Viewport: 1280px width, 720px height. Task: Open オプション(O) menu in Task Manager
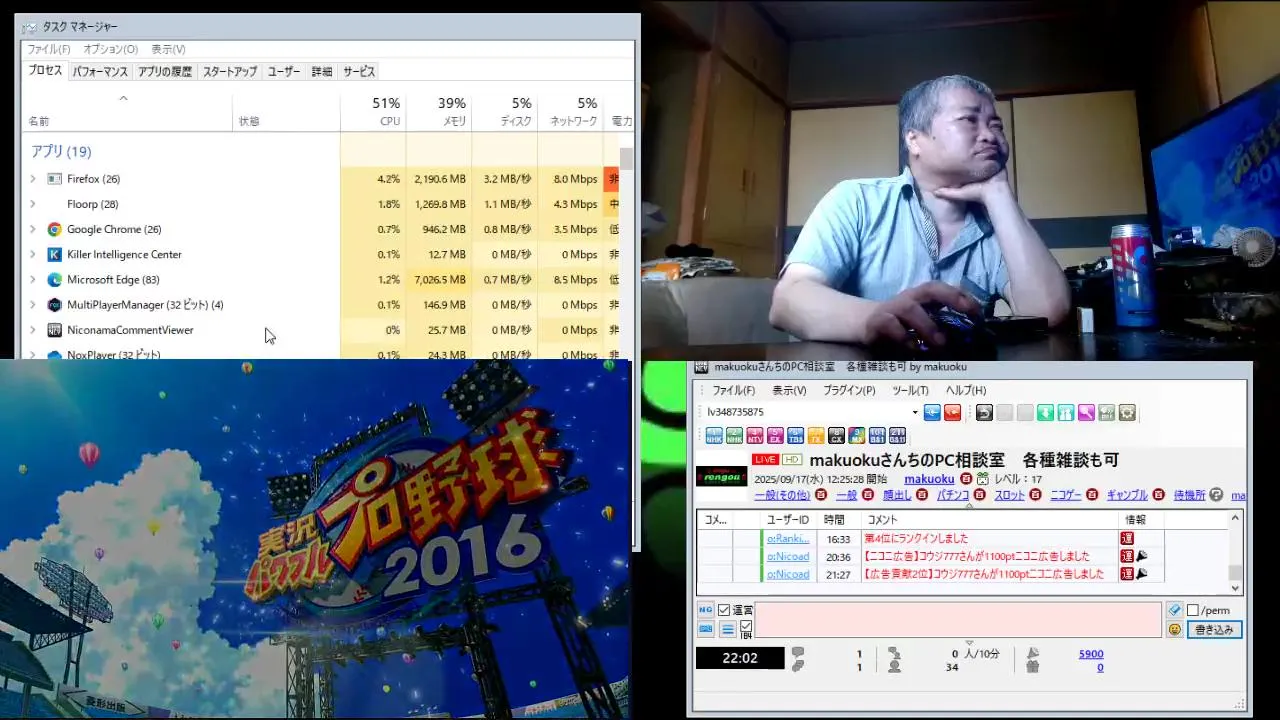110,49
